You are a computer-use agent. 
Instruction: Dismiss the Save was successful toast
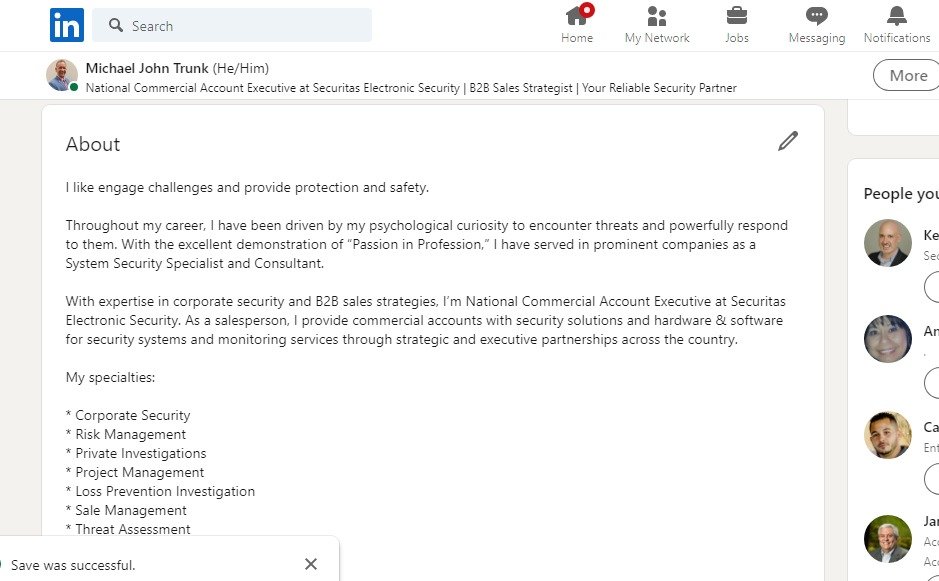(x=311, y=564)
